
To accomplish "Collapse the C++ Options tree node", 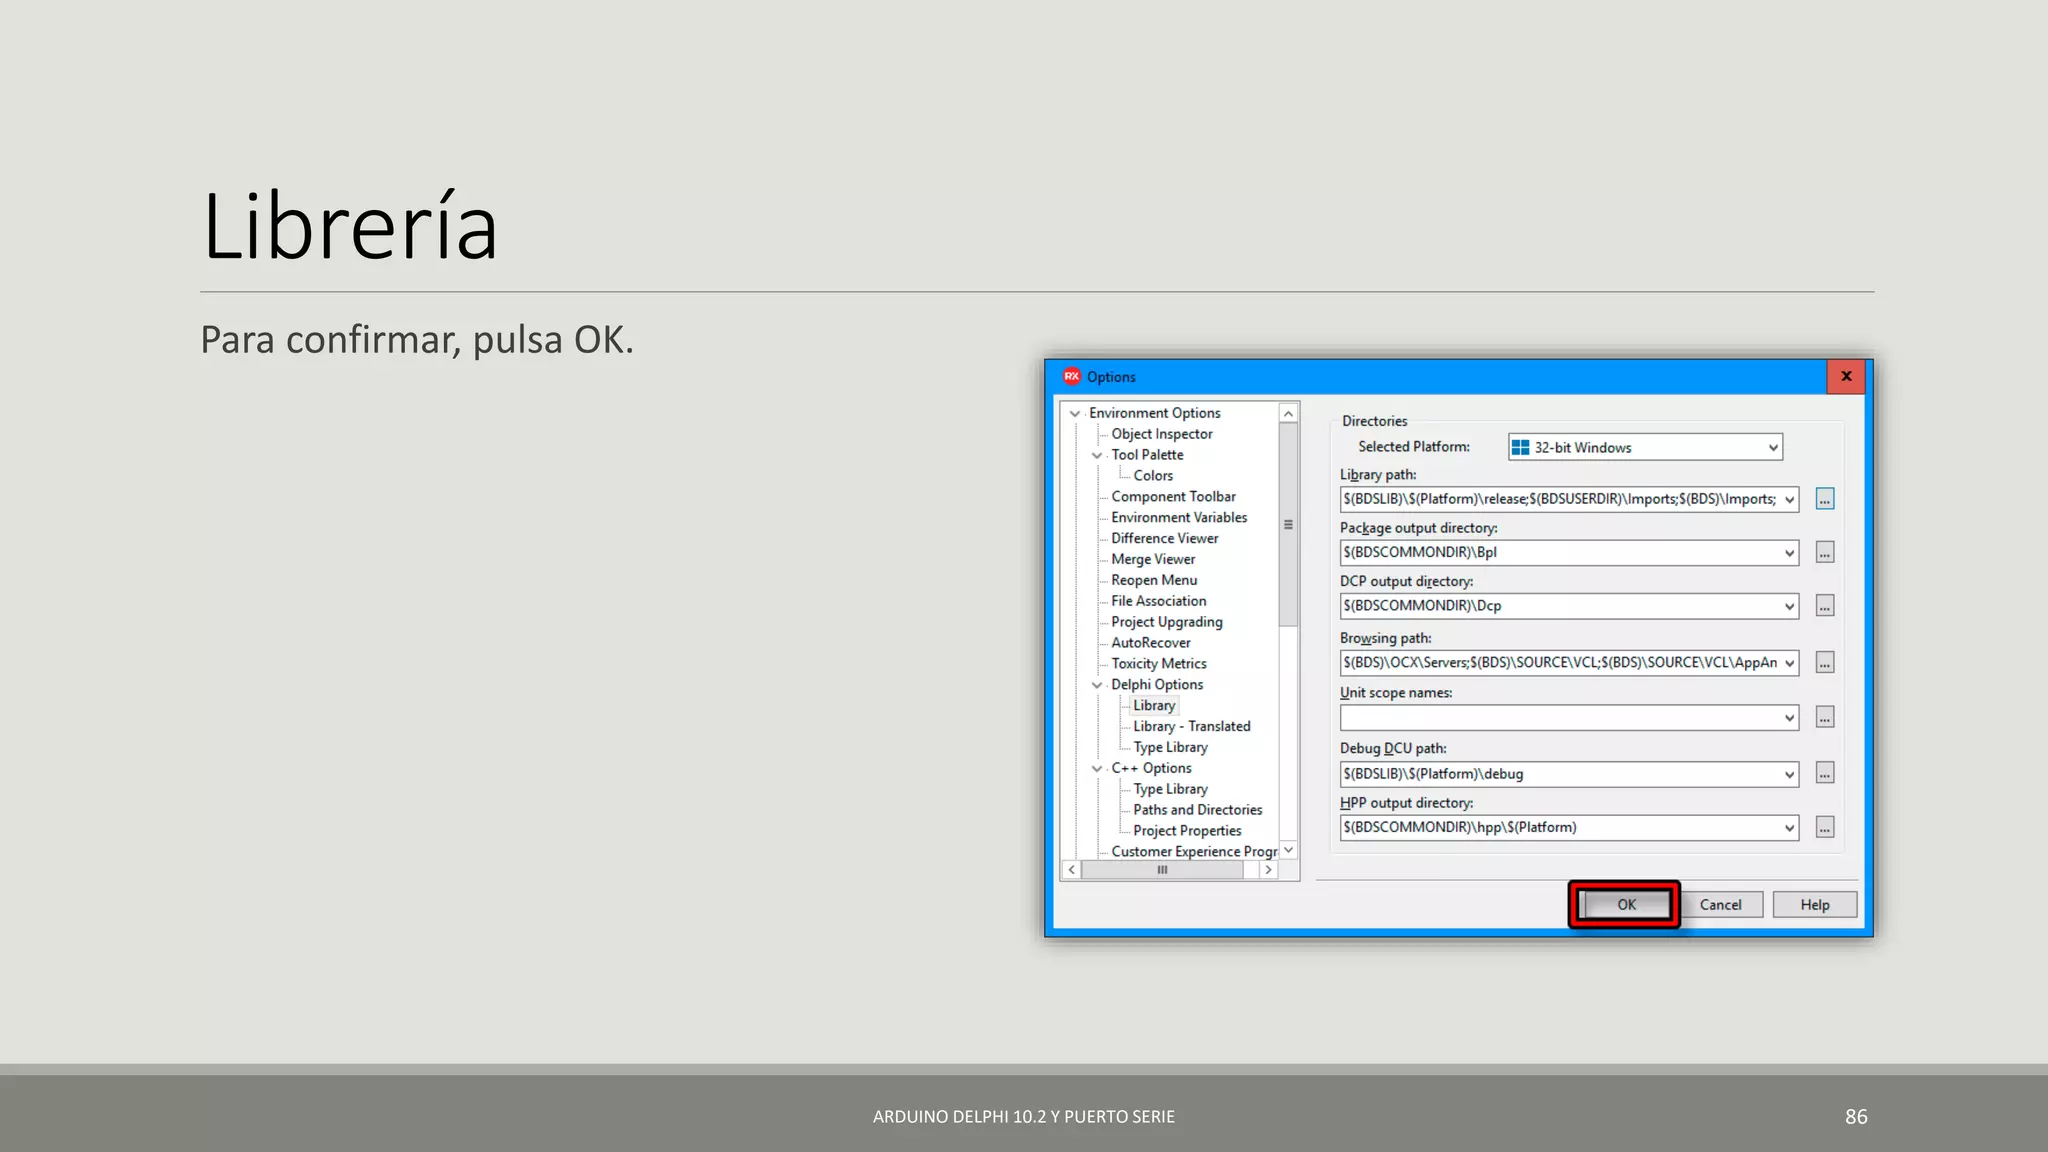I will coord(1097,769).
